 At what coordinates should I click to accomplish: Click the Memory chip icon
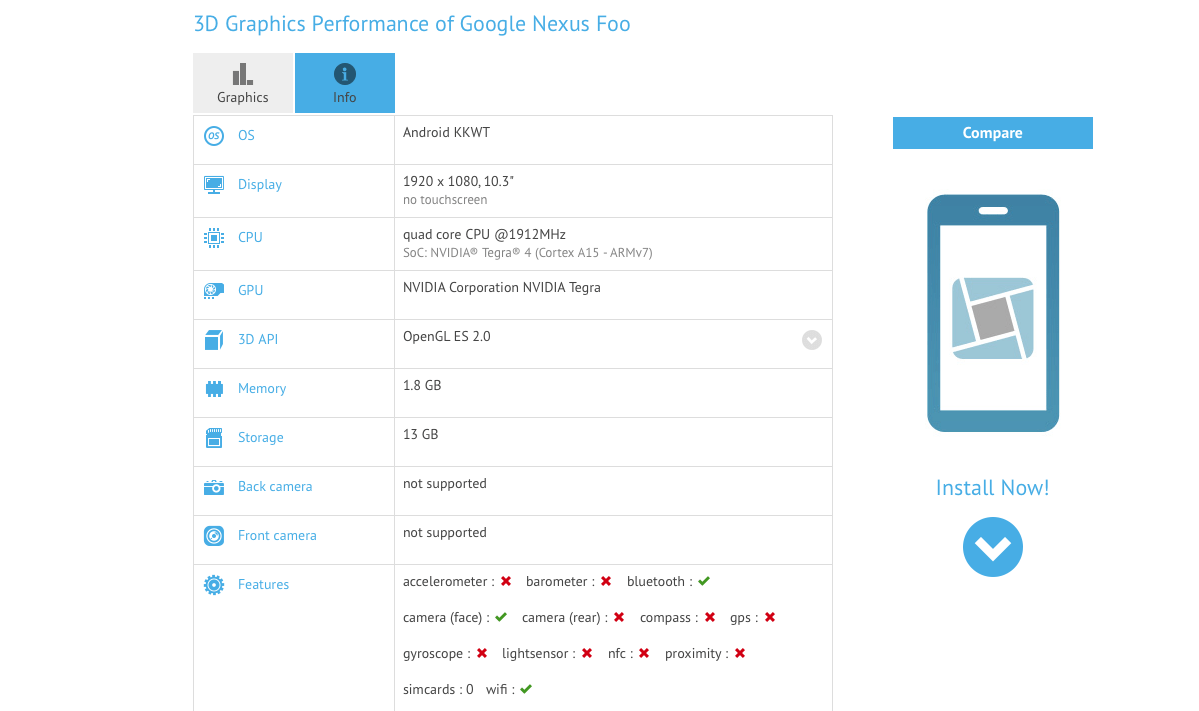(x=213, y=389)
